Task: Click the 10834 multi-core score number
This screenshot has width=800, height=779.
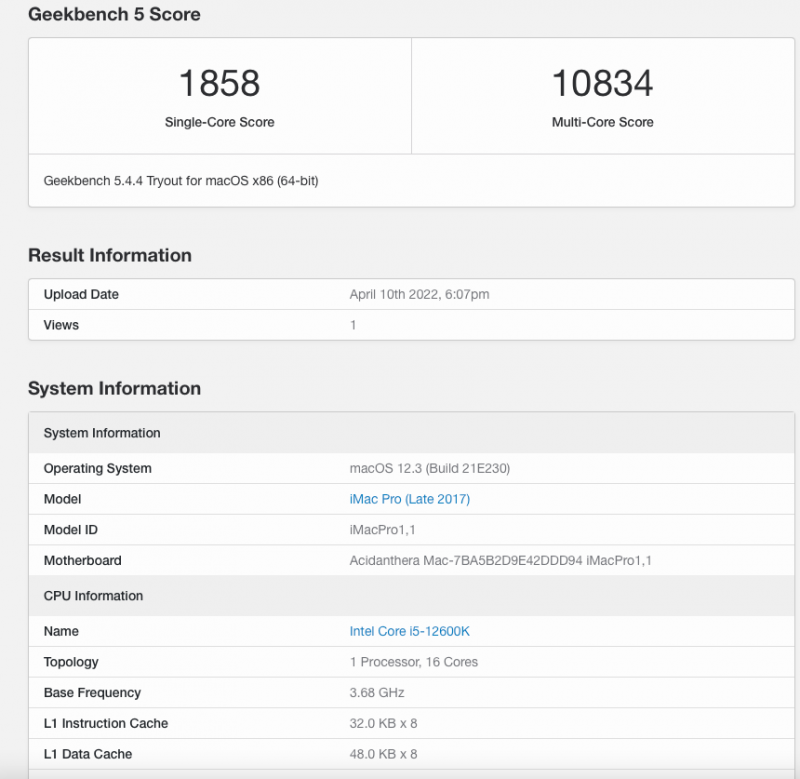Action: tap(602, 83)
